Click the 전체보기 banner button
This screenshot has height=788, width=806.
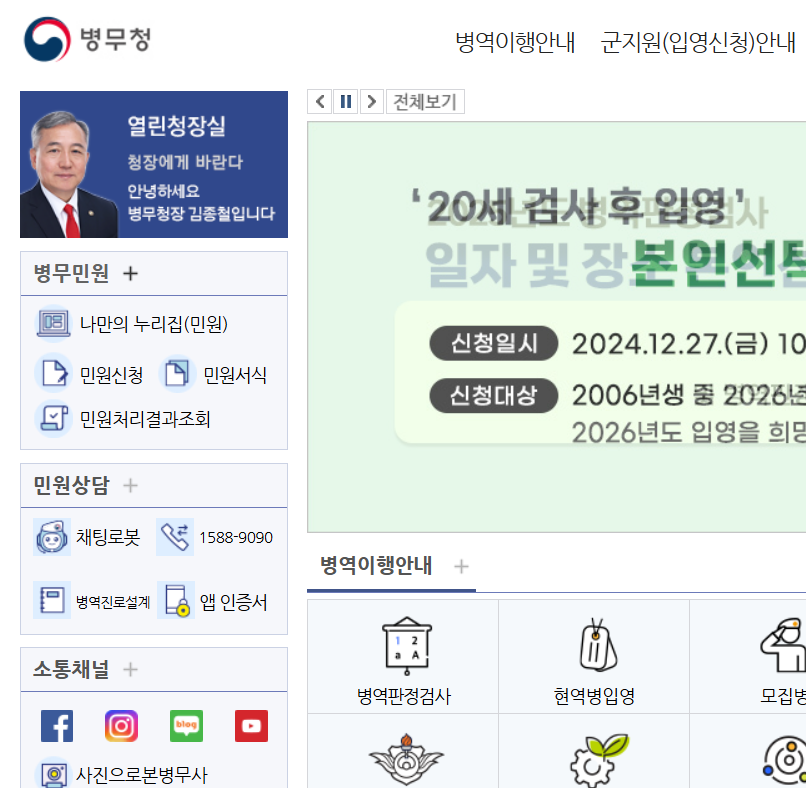point(425,101)
